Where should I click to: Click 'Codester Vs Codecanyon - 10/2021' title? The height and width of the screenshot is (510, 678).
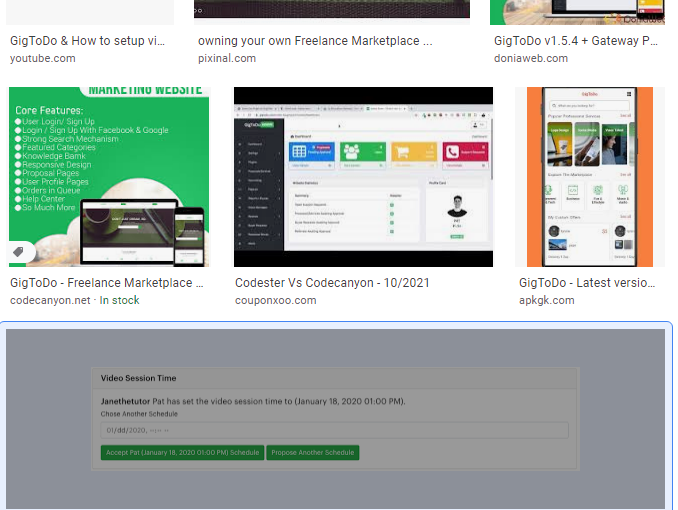coord(332,283)
